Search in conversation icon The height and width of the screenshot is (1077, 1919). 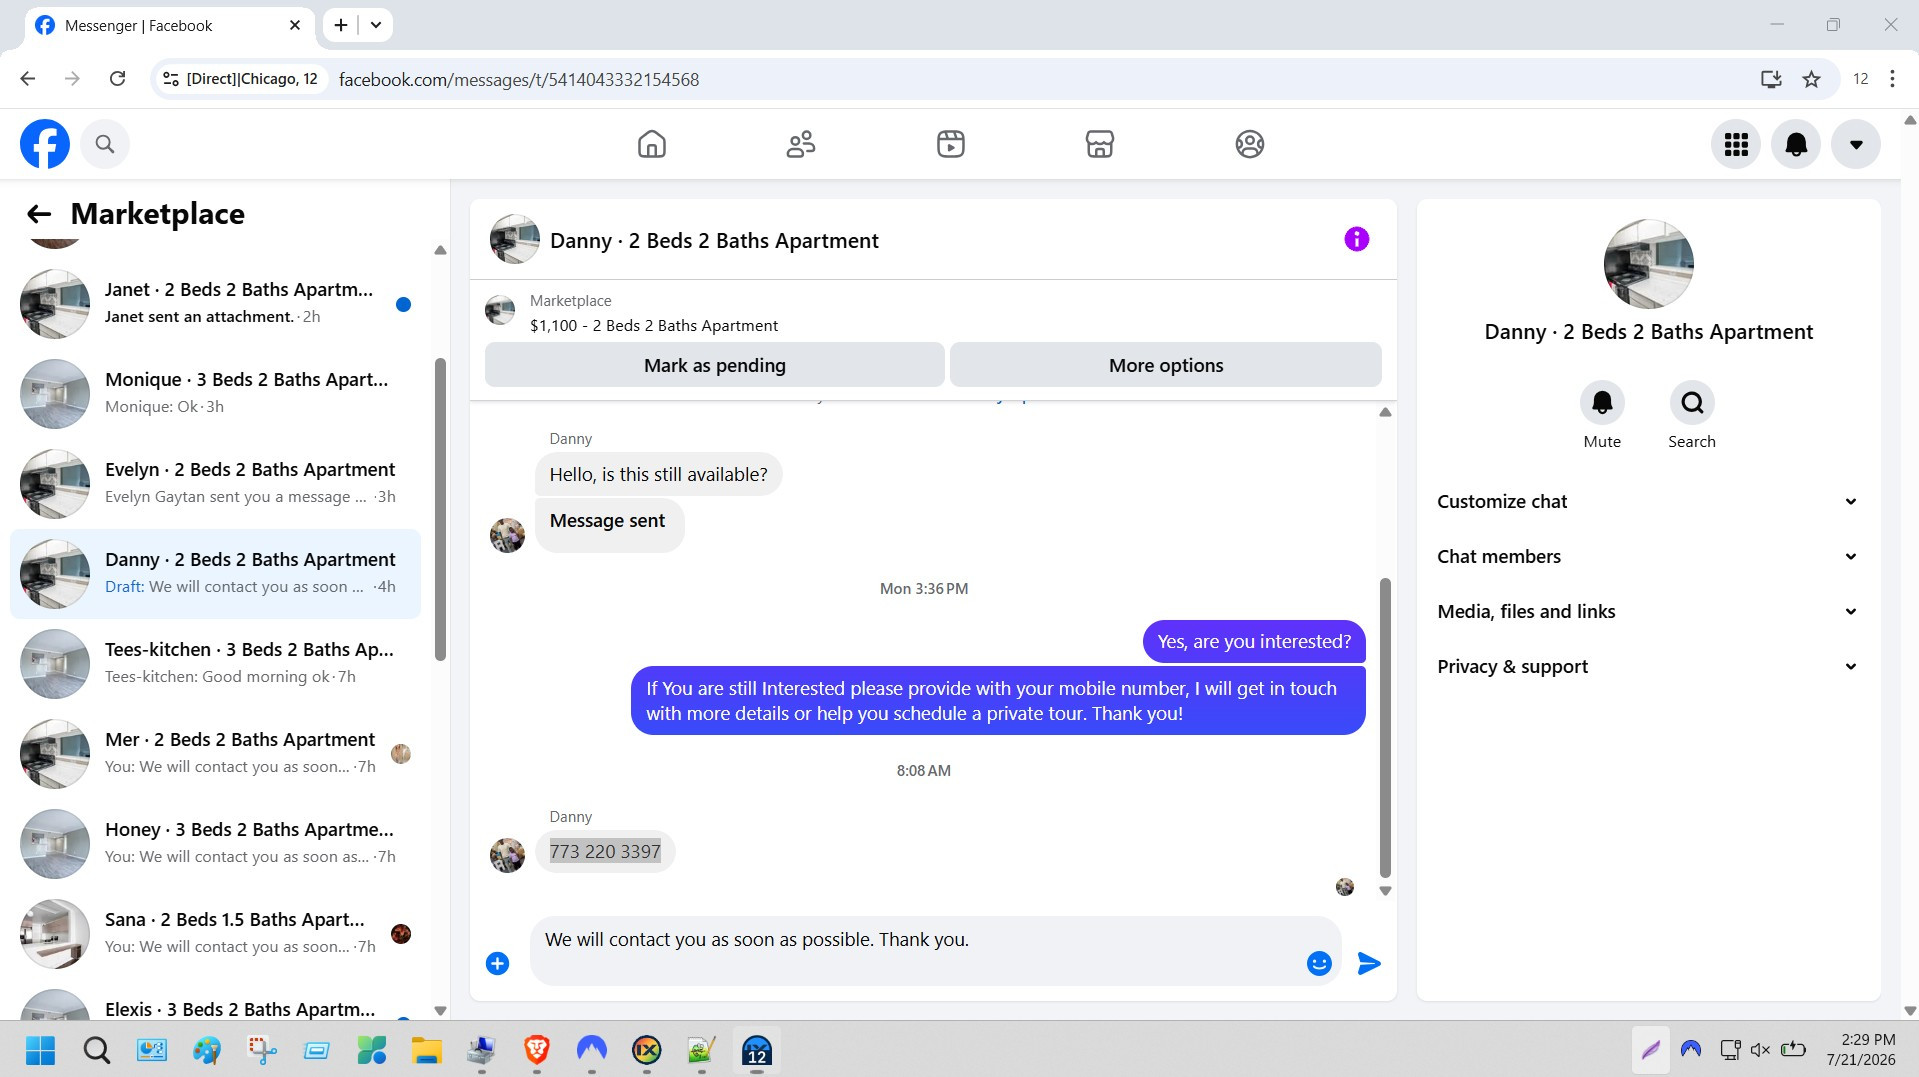pos(1692,403)
